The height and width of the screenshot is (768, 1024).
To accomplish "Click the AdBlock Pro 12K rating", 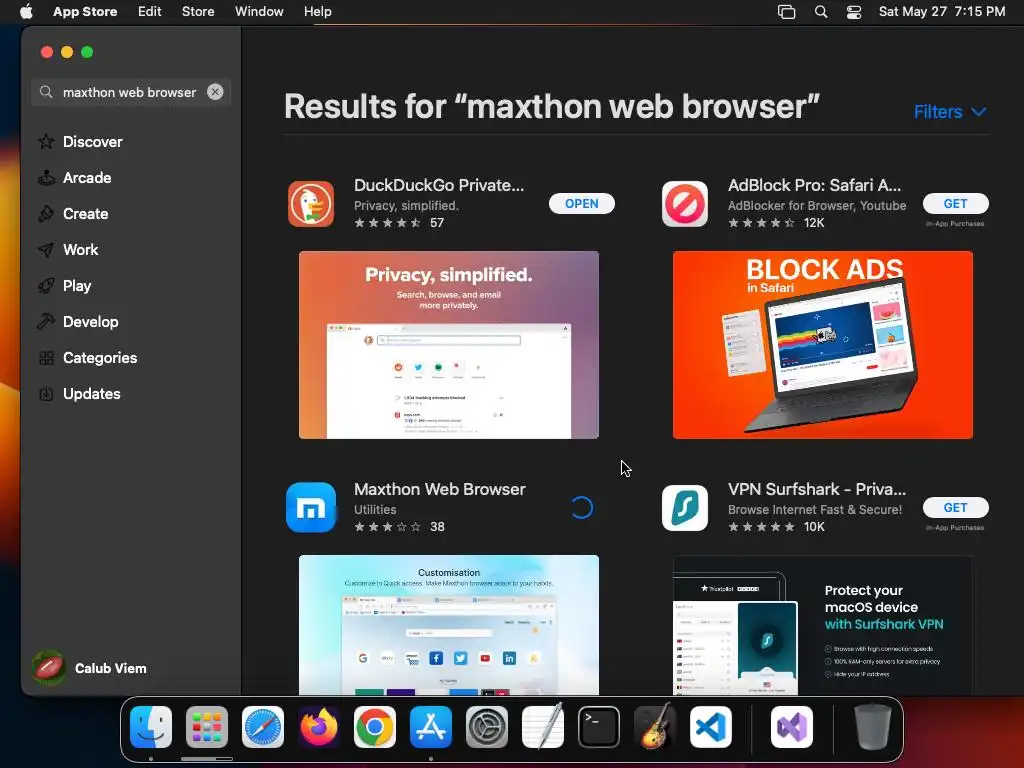I will pos(776,223).
